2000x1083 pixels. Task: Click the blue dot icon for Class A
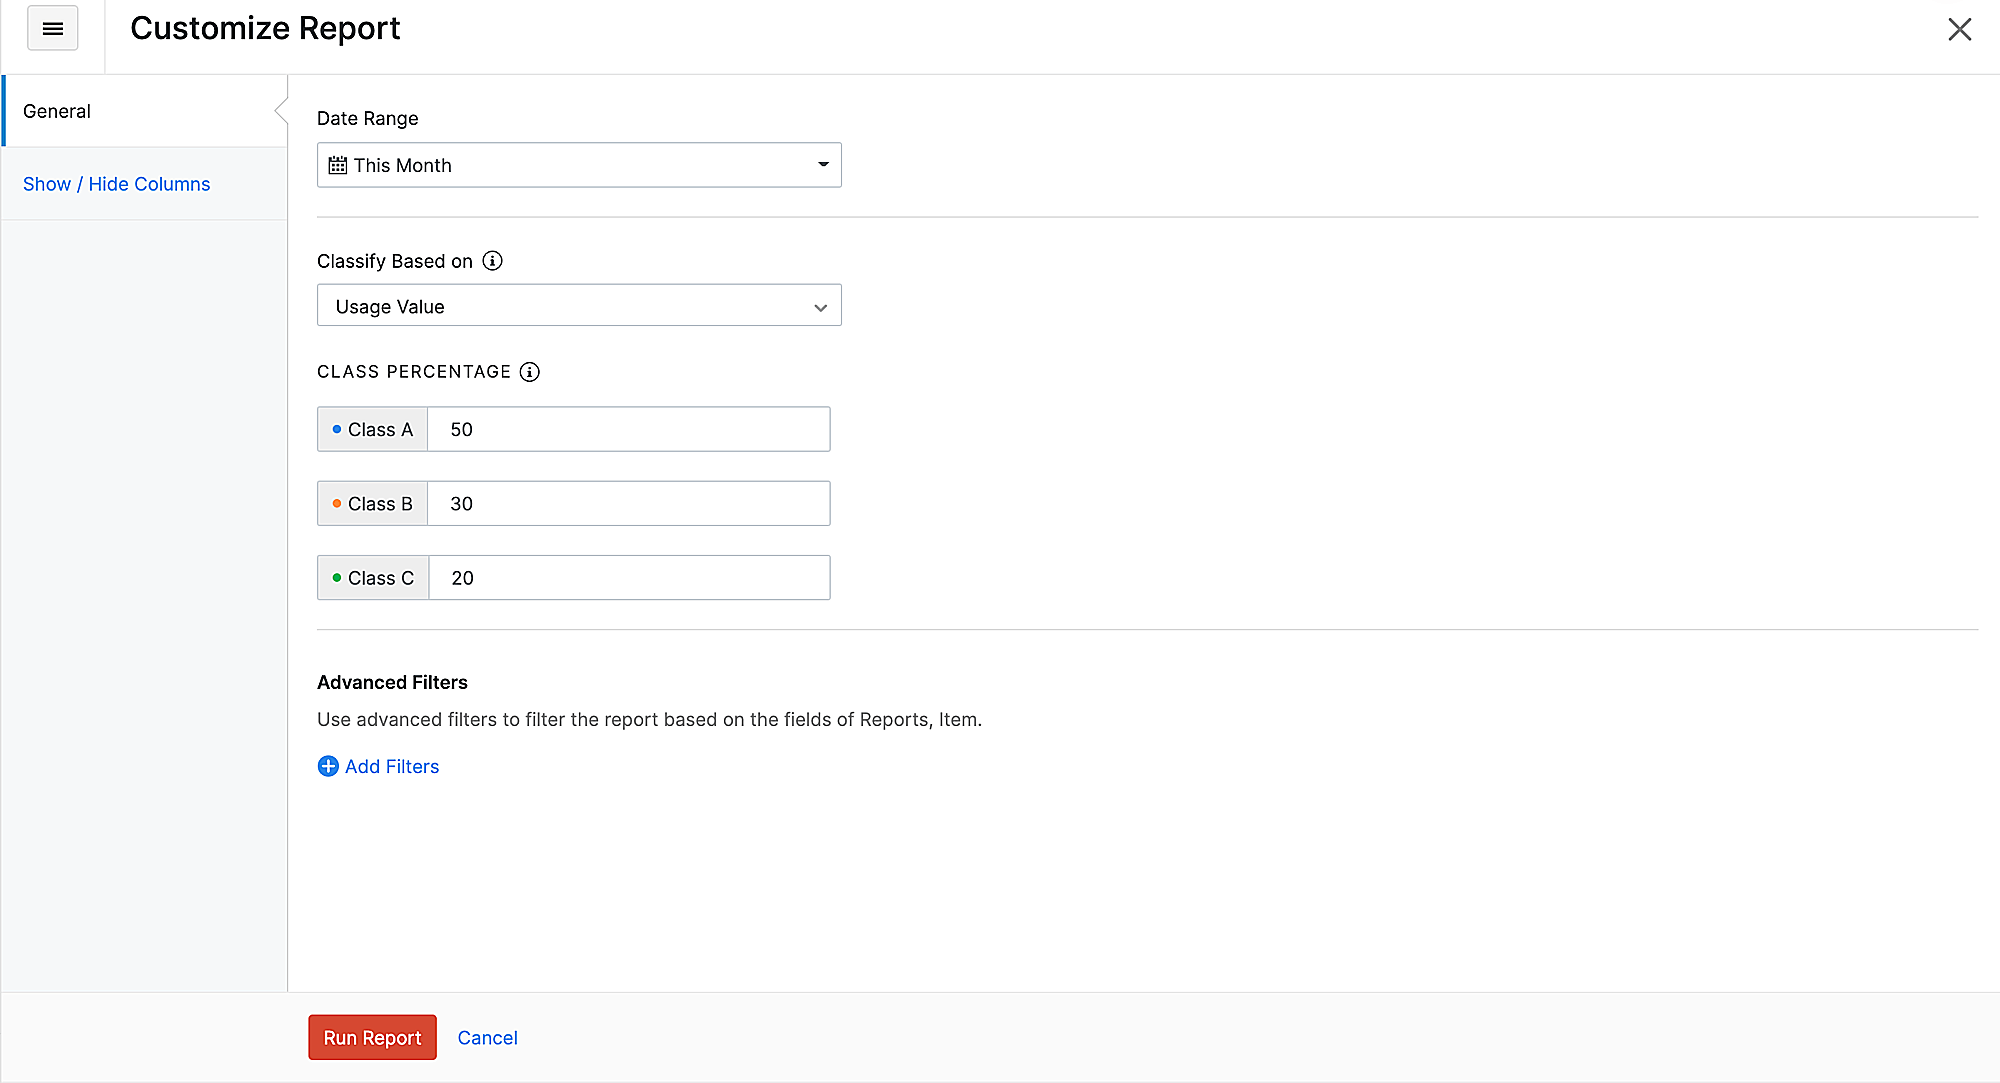tap(335, 429)
